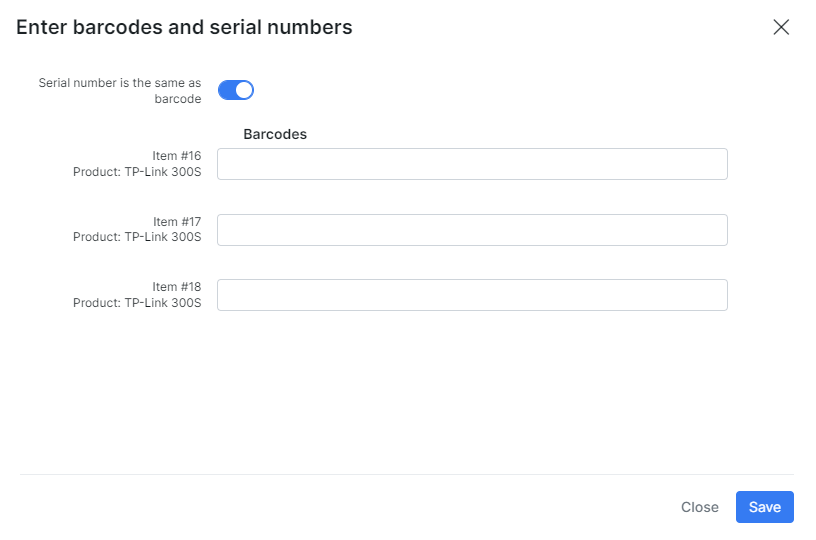Click the empty area below Item #18 field
The height and width of the screenshot is (540, 816).
click(x=406, y=393)
